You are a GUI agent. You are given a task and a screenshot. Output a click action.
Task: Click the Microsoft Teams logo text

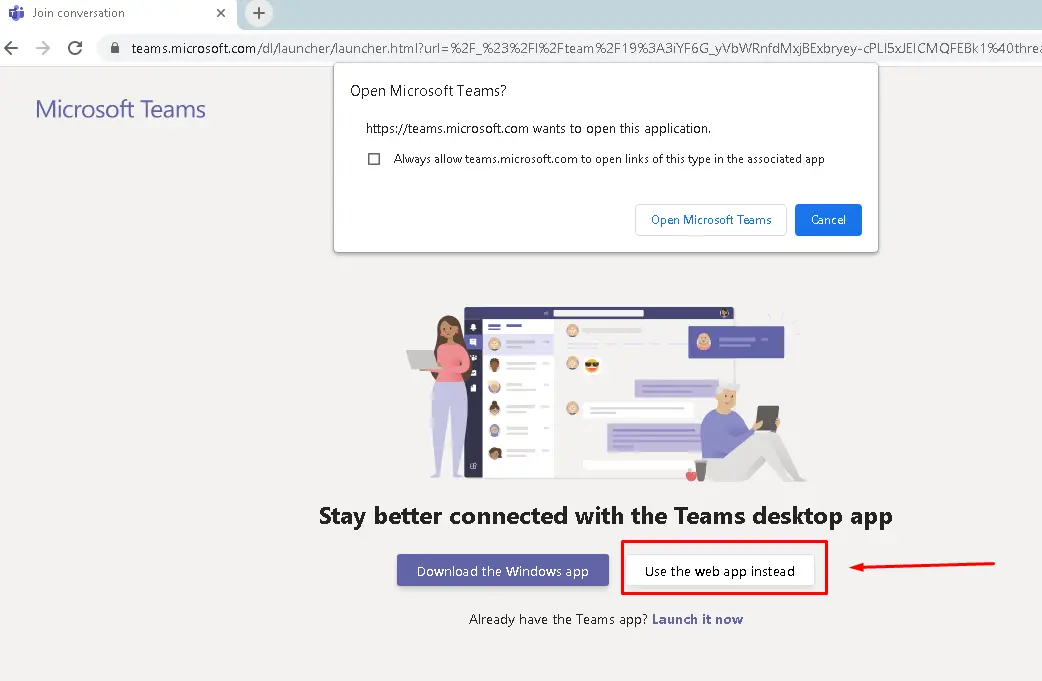click(x=120, y=109)
